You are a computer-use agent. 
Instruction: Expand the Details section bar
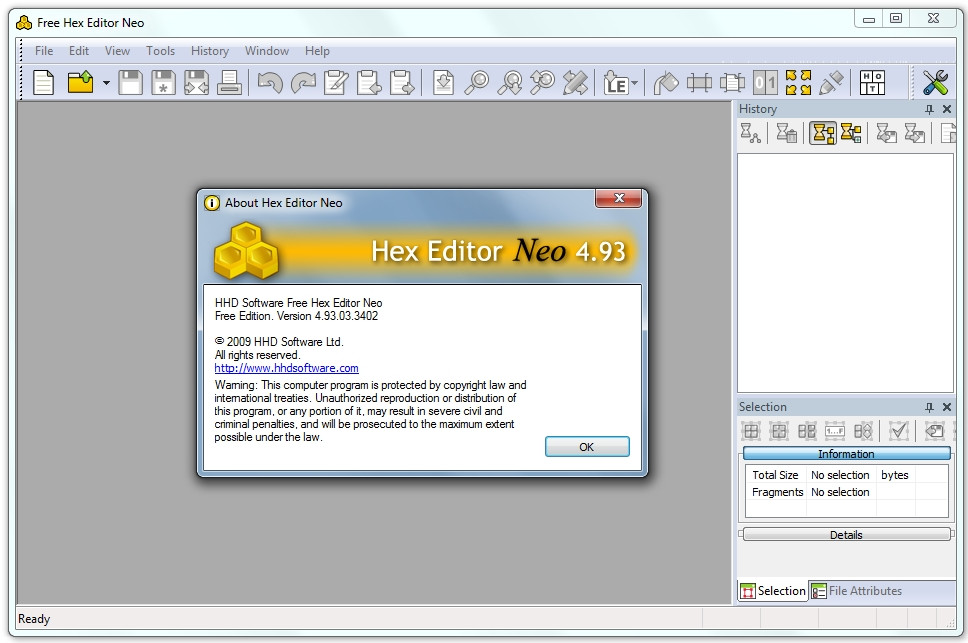click(846, 535)
